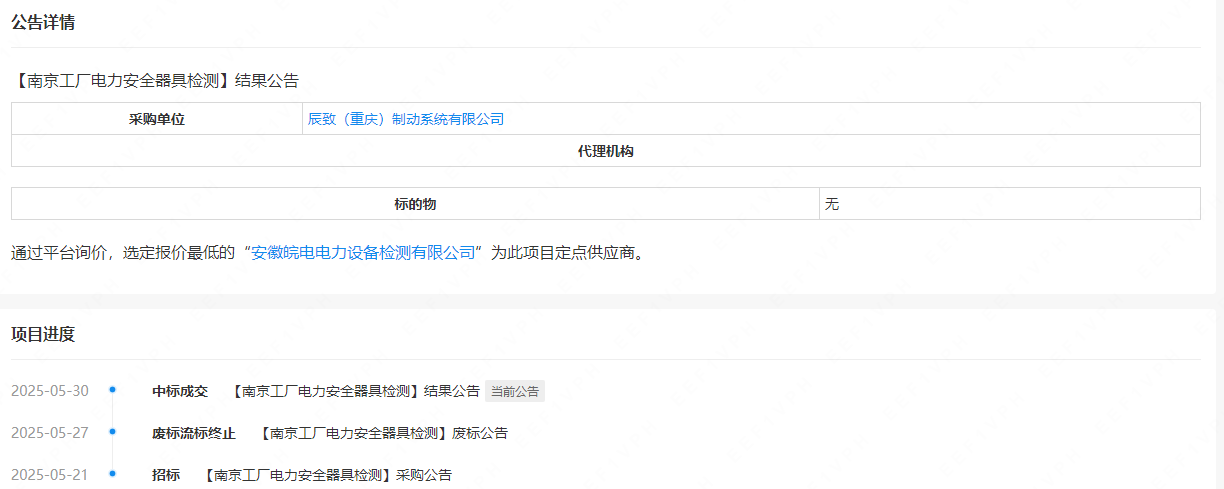Viewport: 1224px width, 489px height.
Task: Click the 2025-05-27 date text
Action: tap(50, 433)
